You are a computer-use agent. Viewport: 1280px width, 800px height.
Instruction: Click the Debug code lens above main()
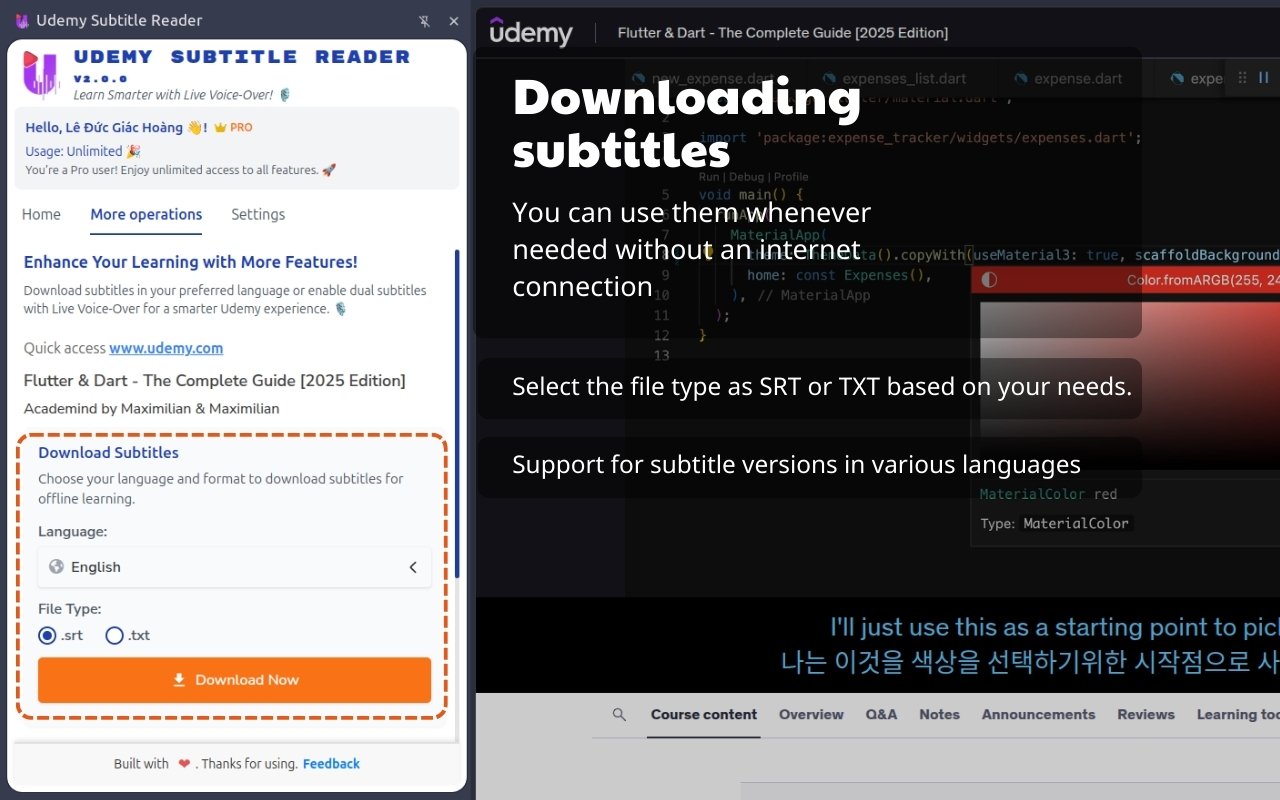click(x=745, y=177)
